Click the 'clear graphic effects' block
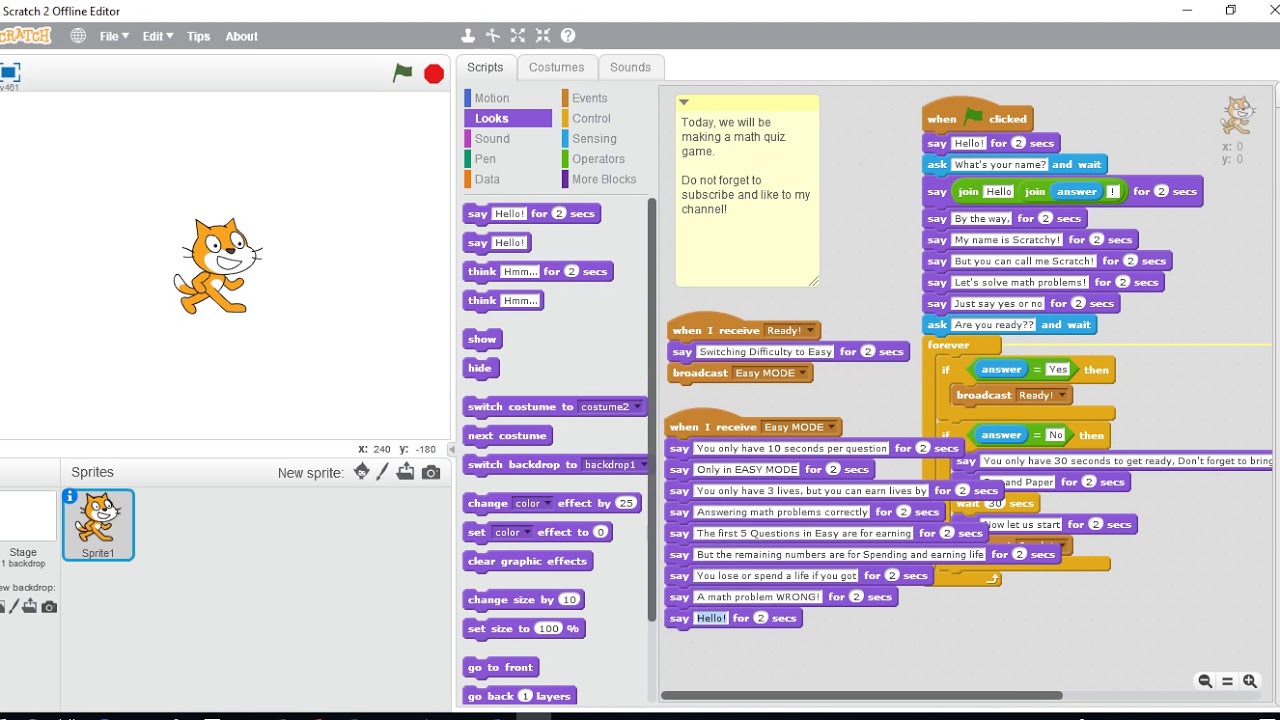1280x720 pixels. click(528, 561)
